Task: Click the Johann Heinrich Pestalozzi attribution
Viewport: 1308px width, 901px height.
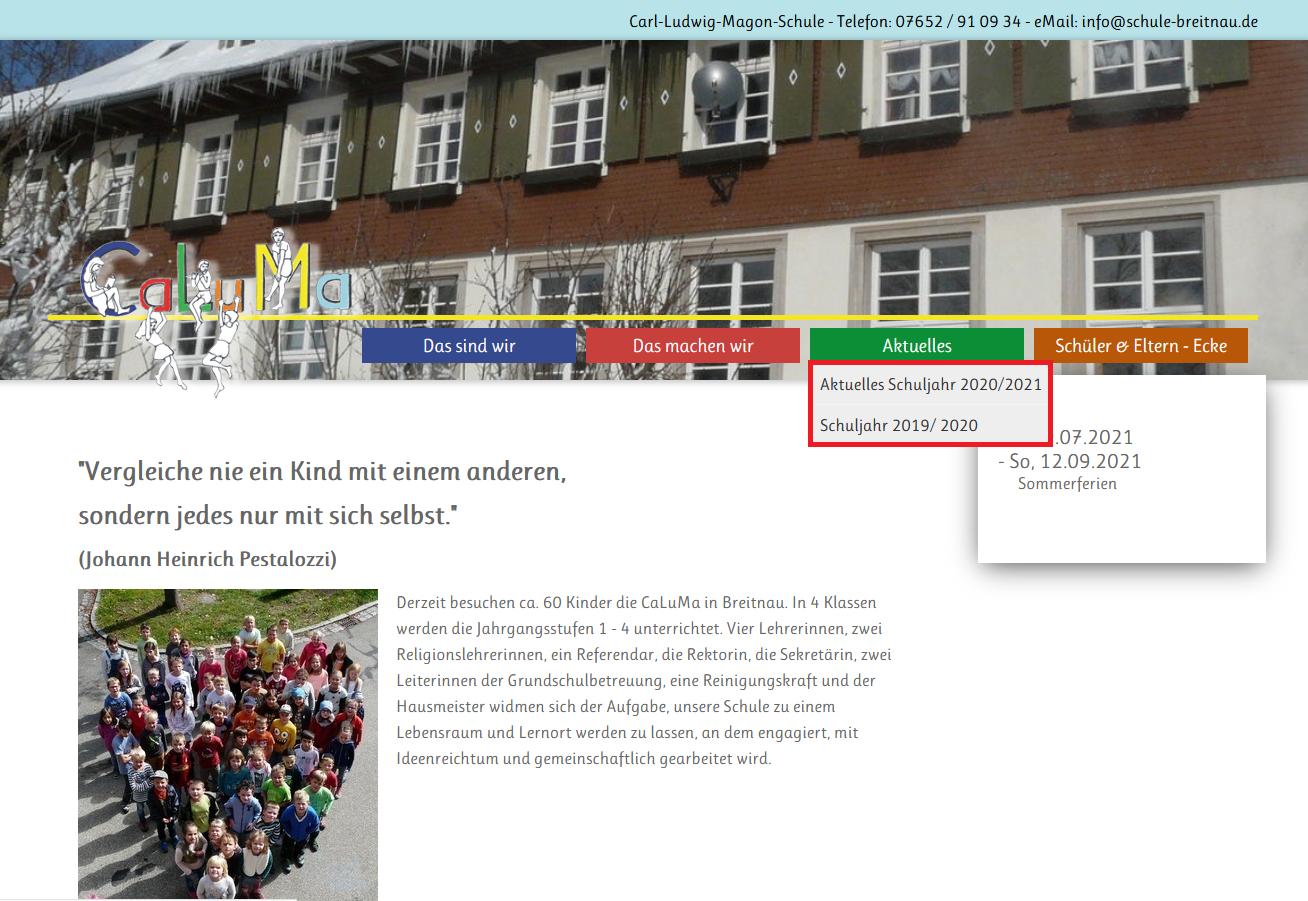Action: [x=208, y=559]
